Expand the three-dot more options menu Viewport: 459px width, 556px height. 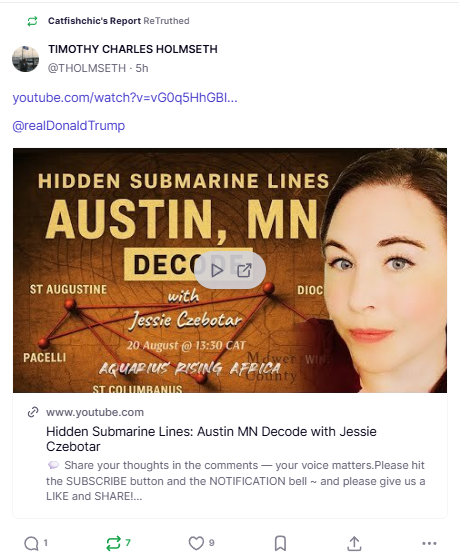pos(429,543)
